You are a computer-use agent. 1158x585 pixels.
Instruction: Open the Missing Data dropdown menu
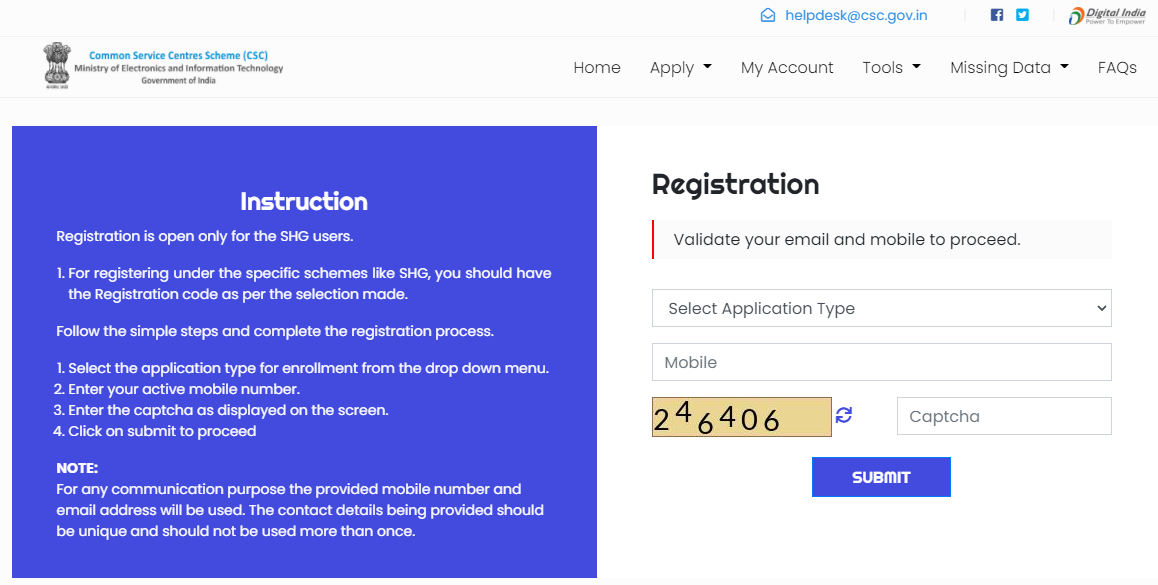coord(1010,67)
